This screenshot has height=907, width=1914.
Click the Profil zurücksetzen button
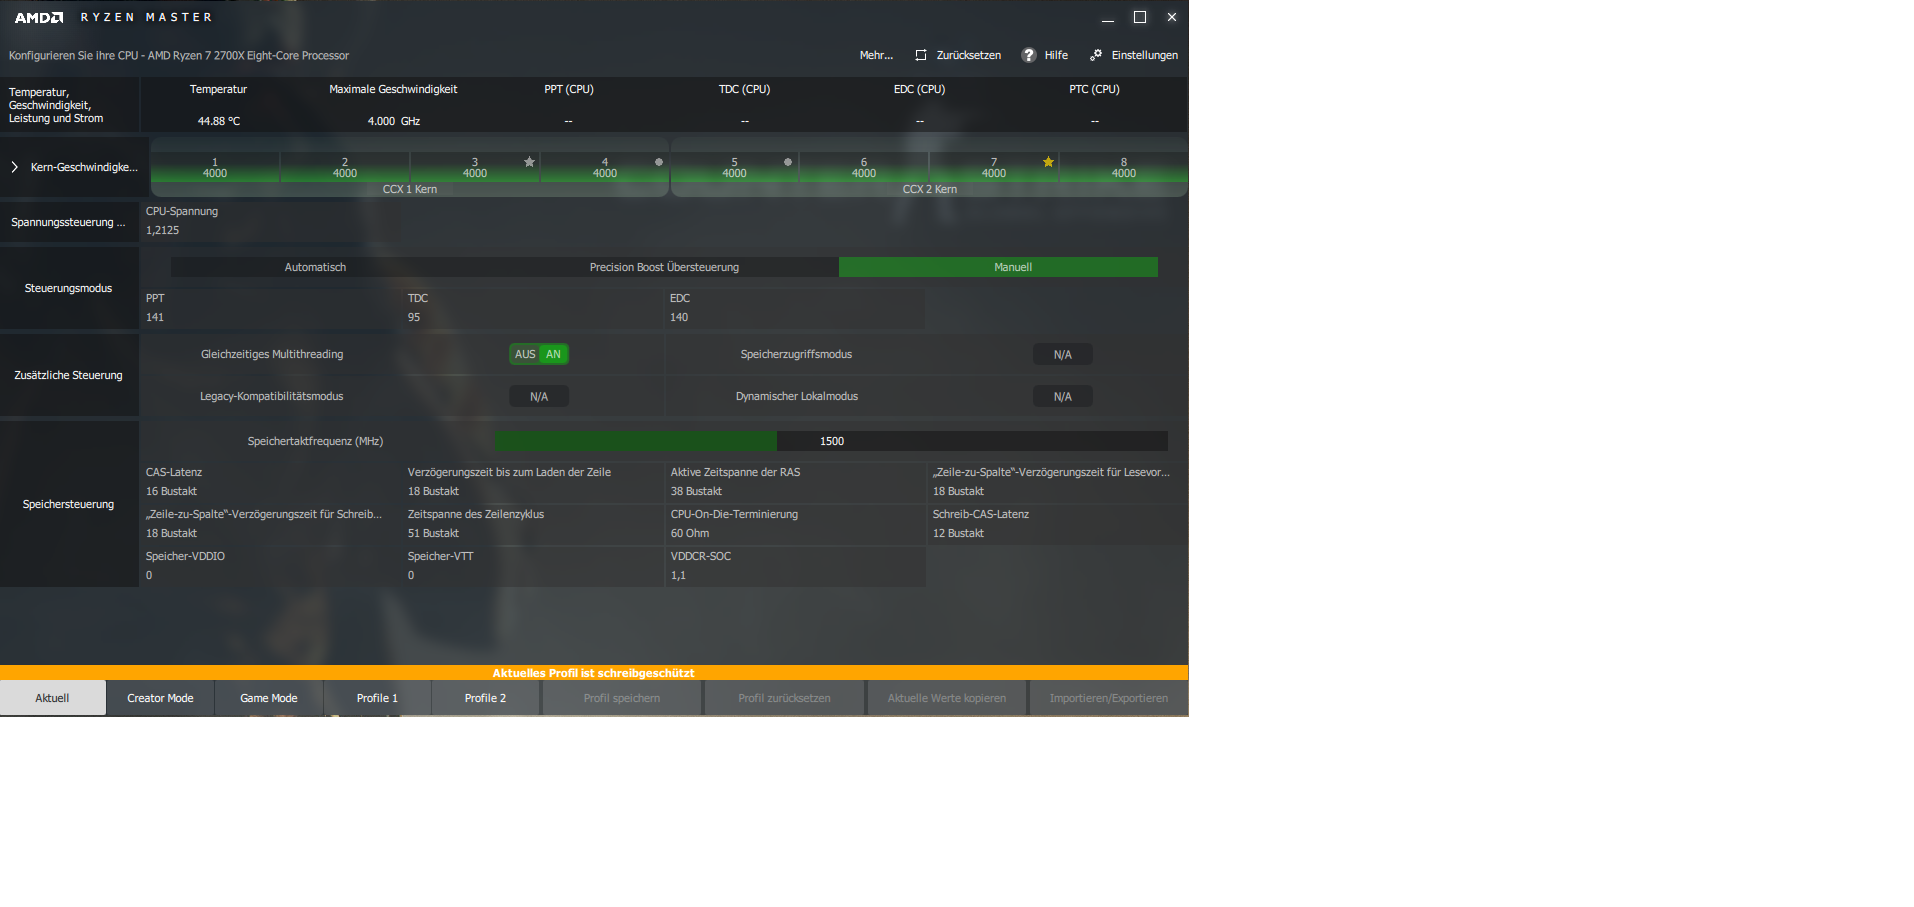tap(784, 698)
